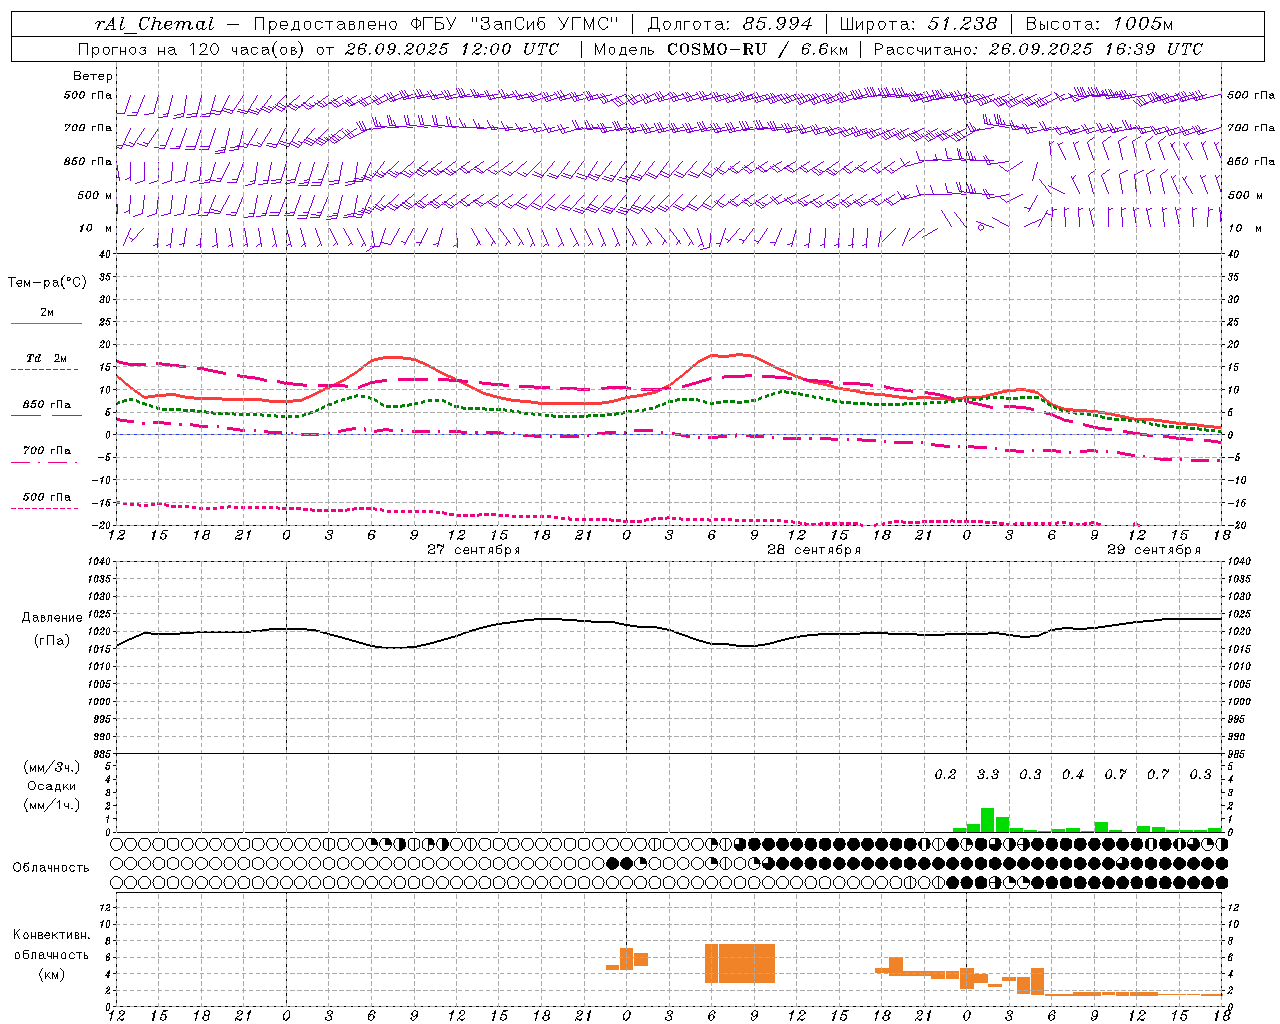
Task: Click the 0.2 three-hour precipitation total
Action: coord(945,775)
